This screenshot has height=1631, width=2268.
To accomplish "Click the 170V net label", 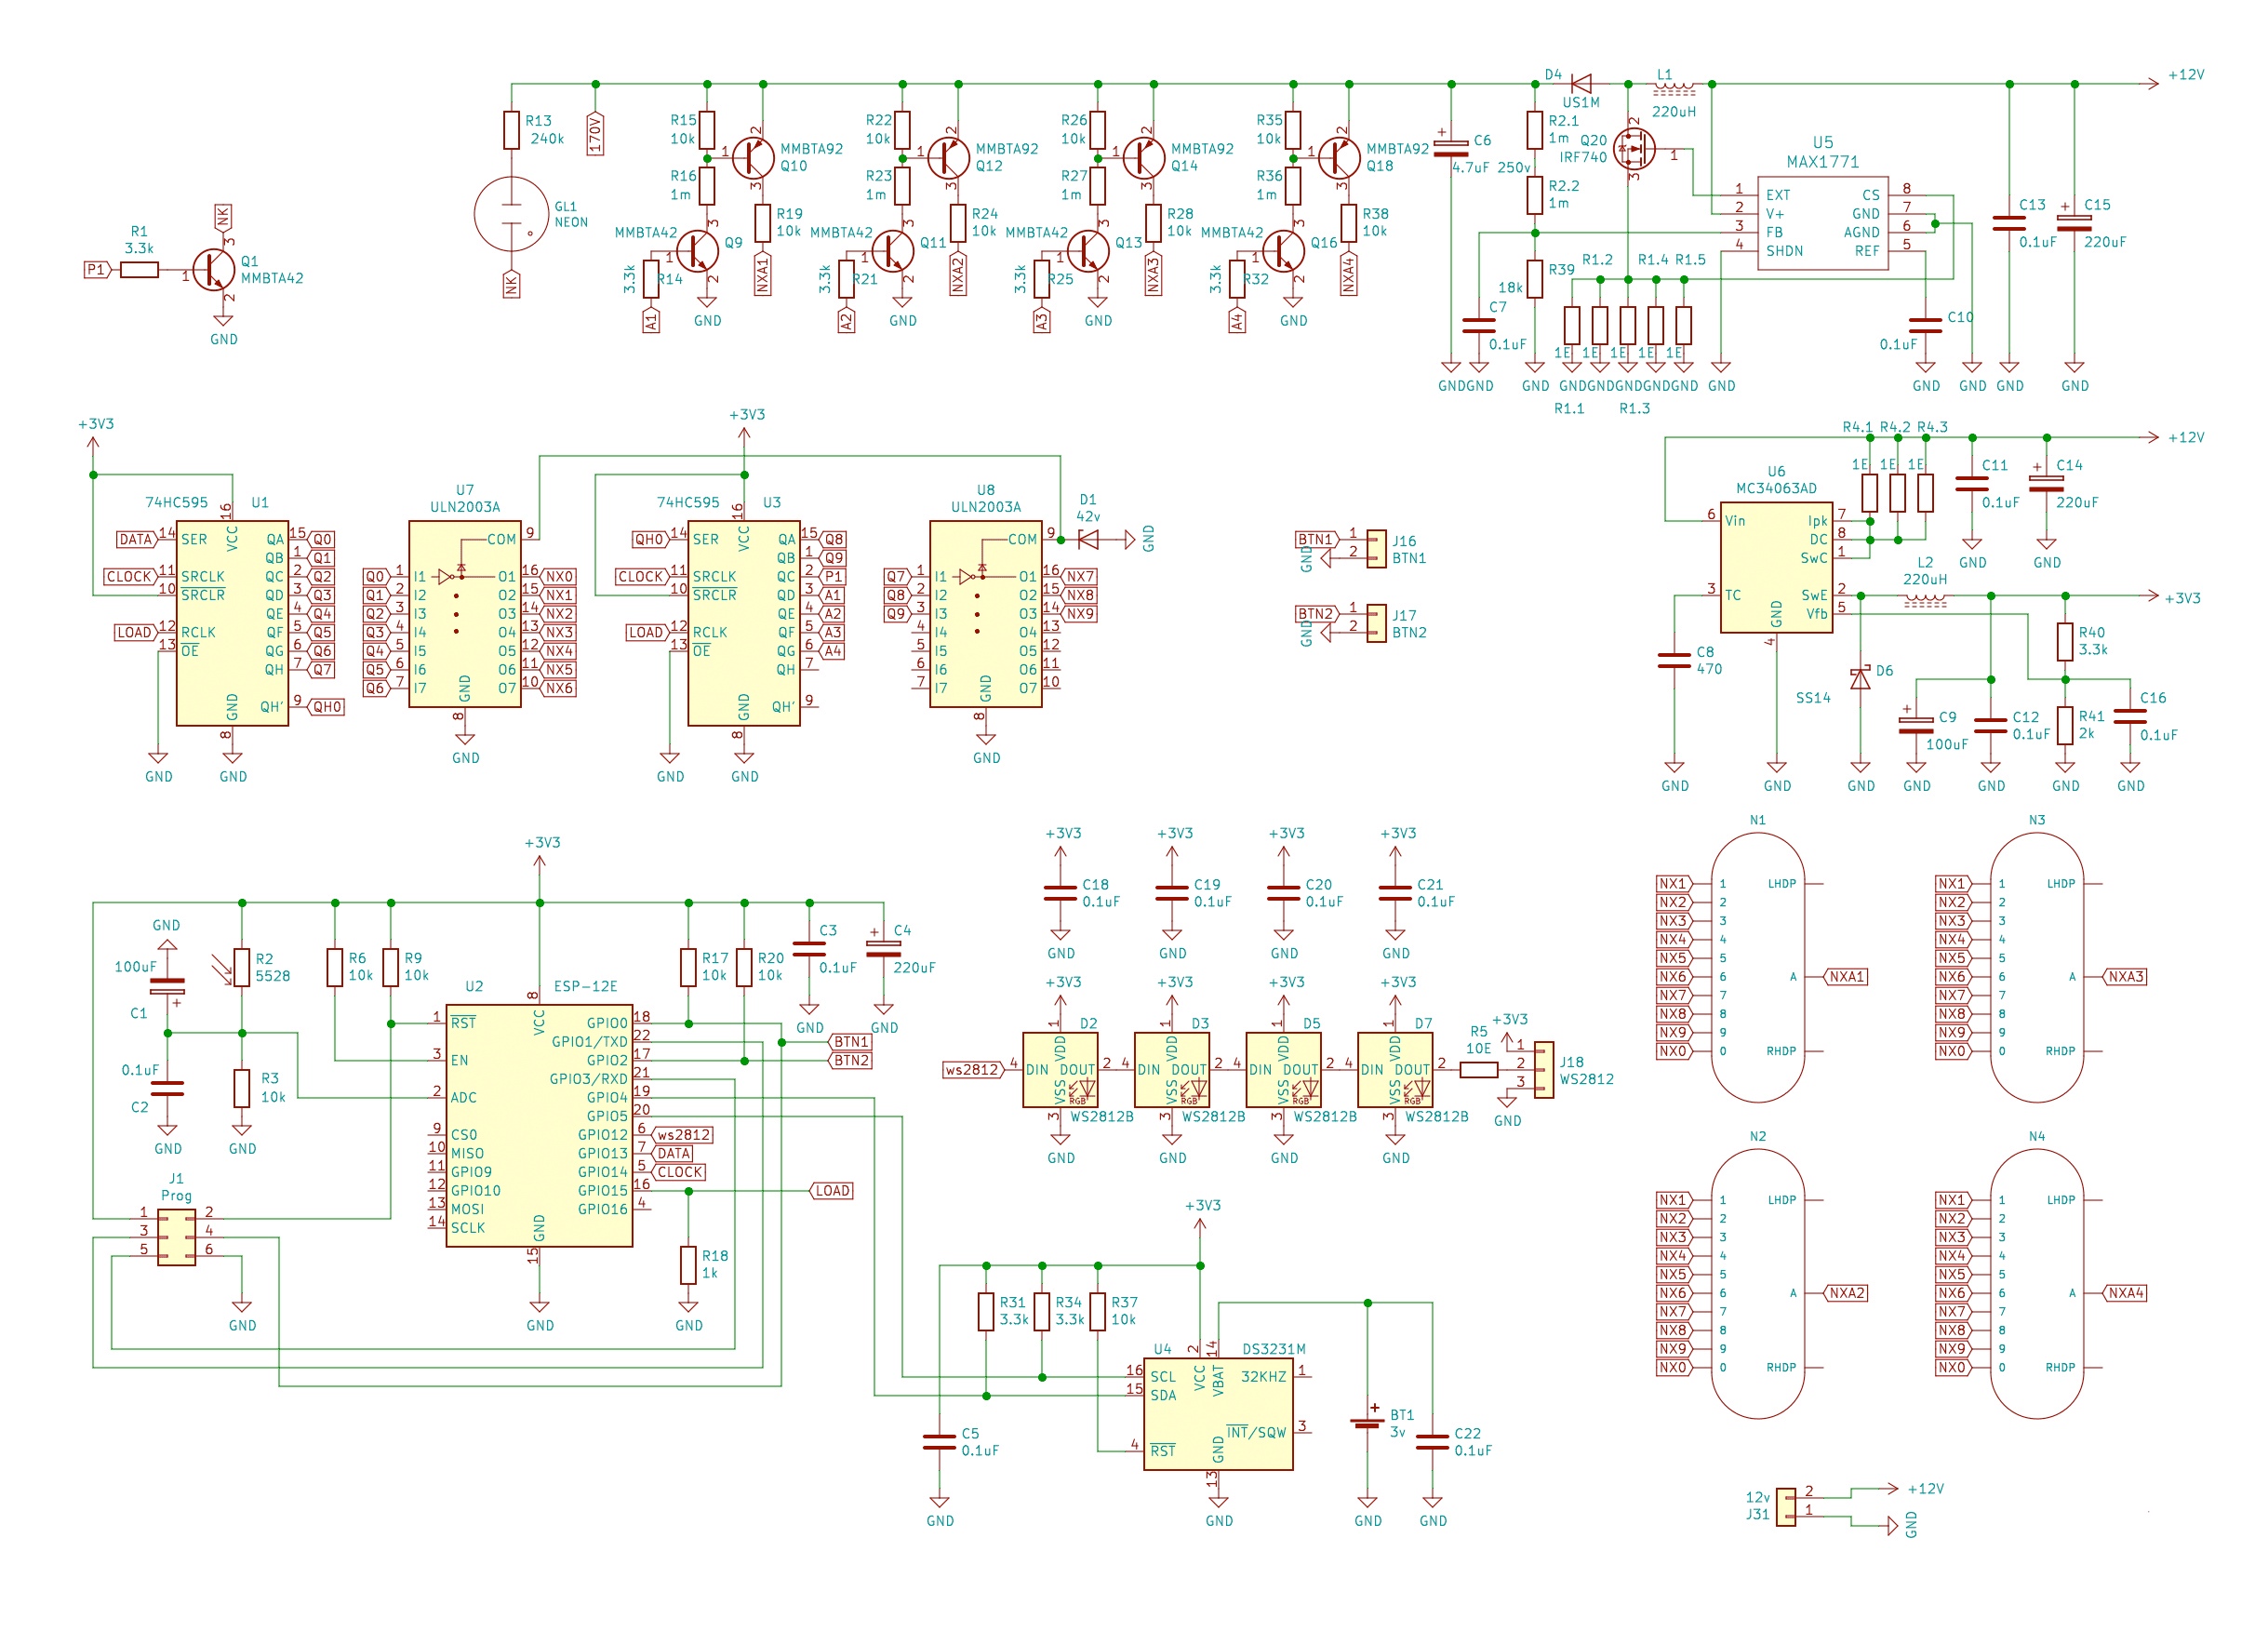I will (x=595, y=133).
